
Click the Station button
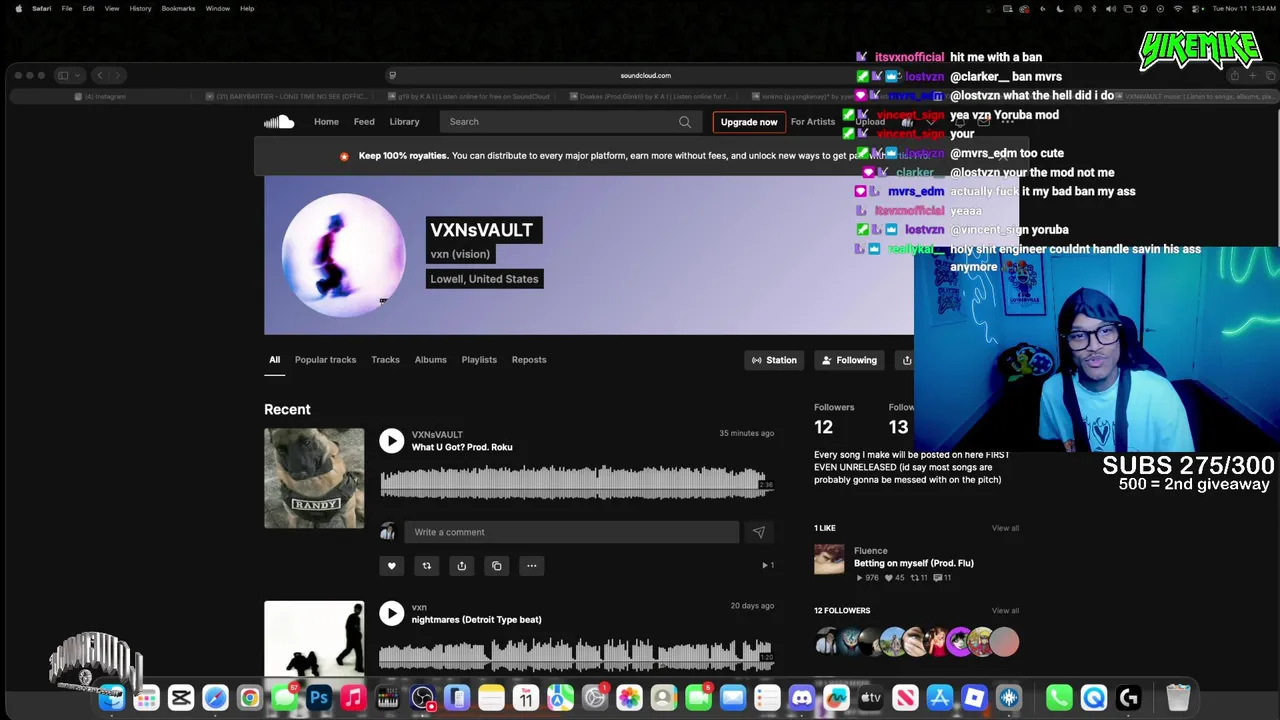[x=774, y=360]
